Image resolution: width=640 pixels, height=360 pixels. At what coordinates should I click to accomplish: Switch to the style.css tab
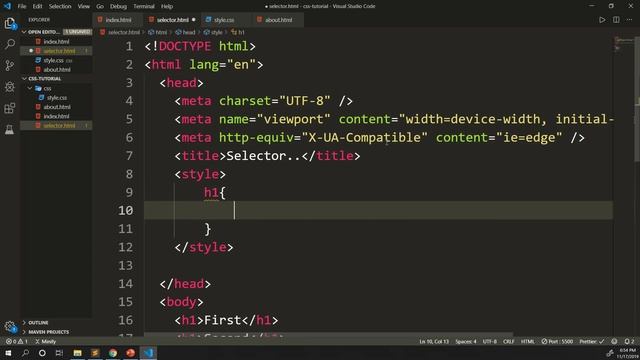(x=224, y=20)
